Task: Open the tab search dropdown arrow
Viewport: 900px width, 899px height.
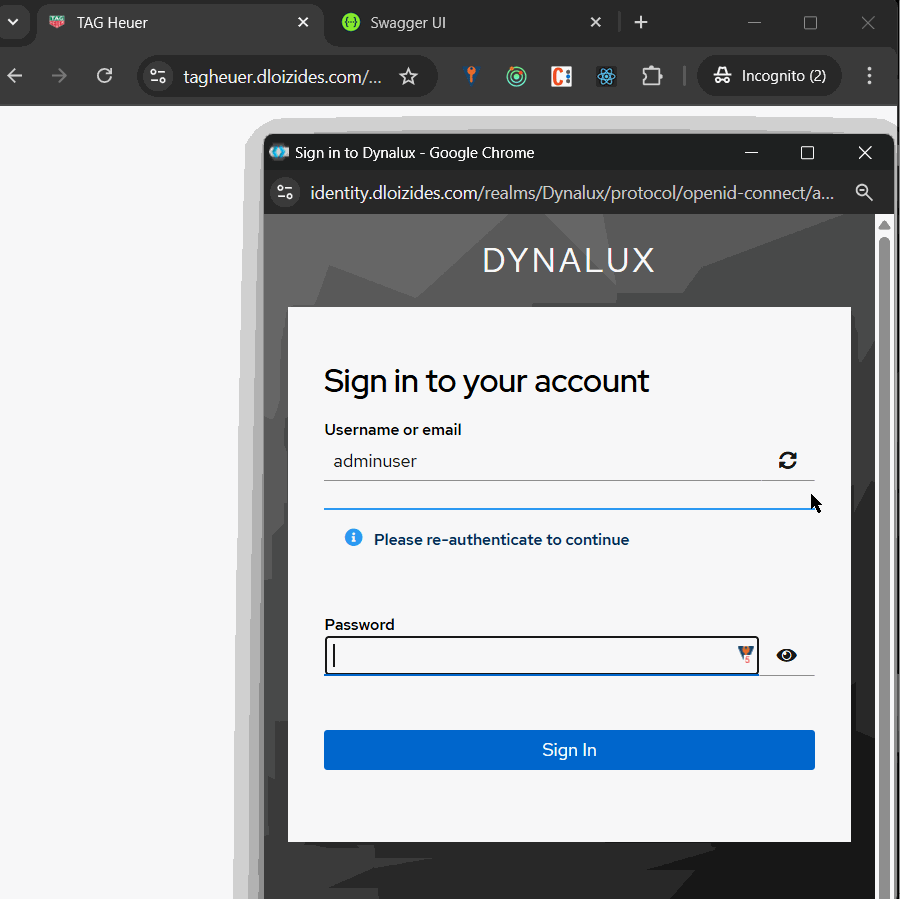Action: 13,22
